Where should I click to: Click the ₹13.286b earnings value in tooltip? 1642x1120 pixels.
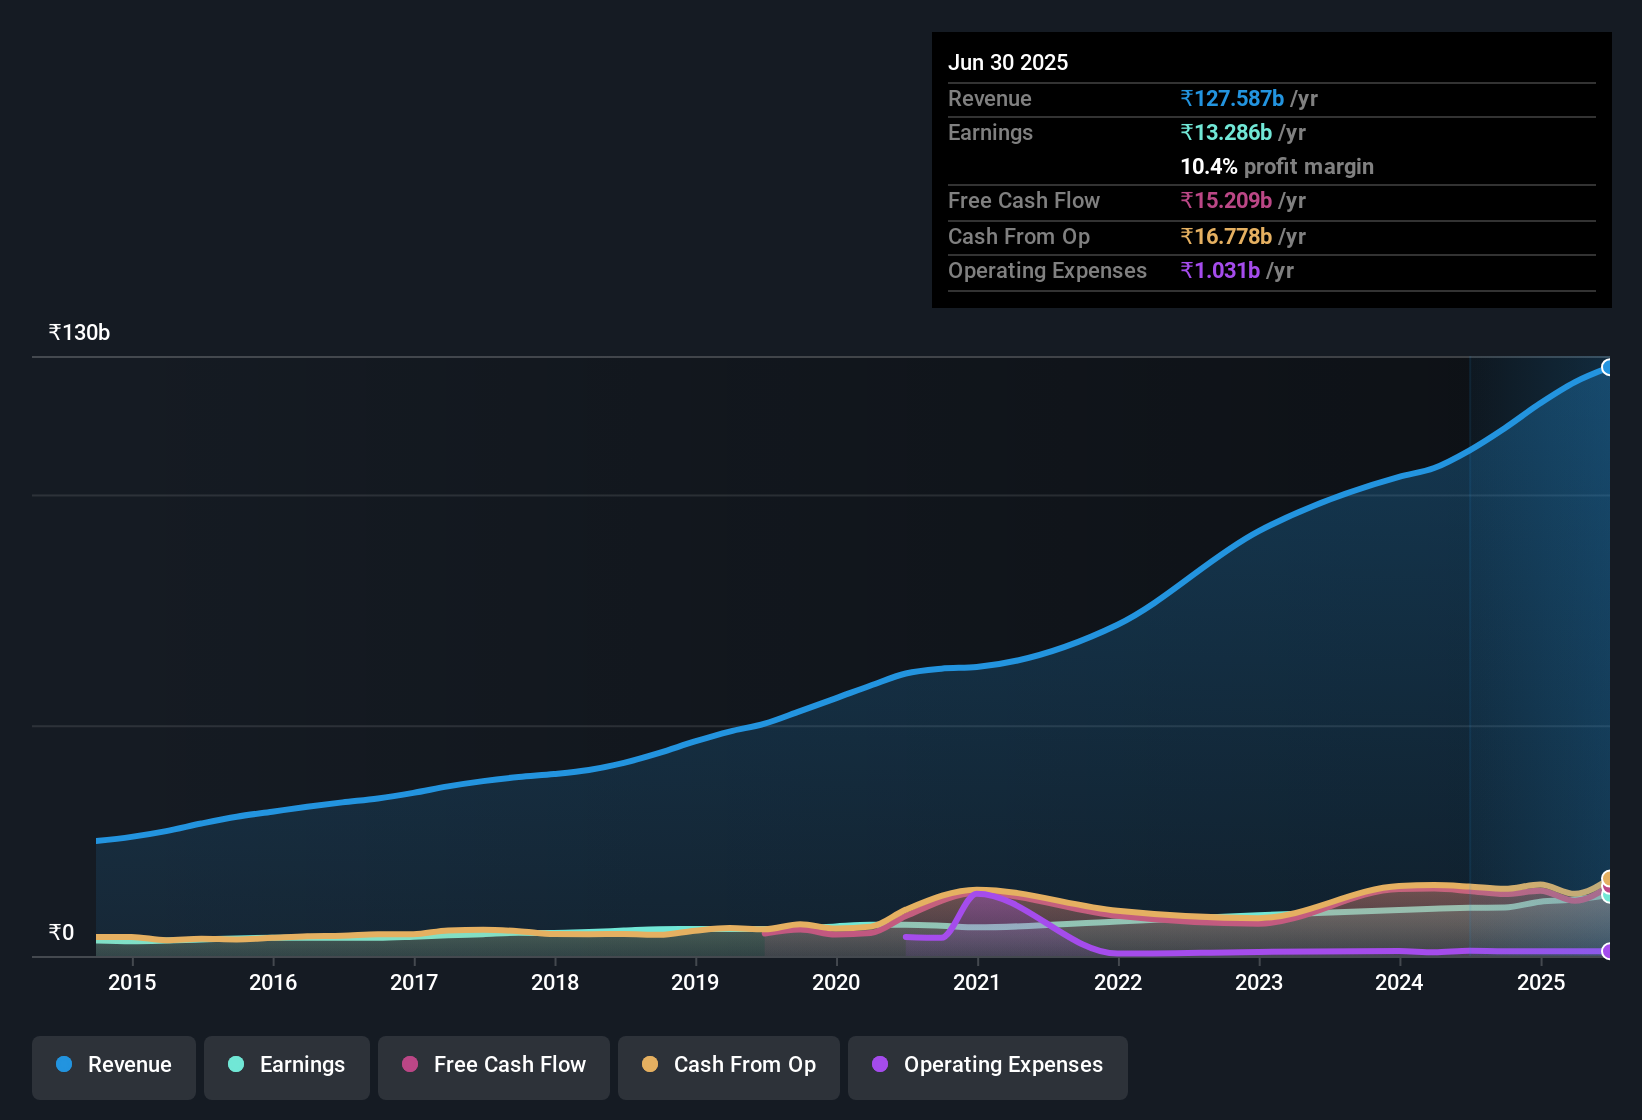tap(1226, 132)
